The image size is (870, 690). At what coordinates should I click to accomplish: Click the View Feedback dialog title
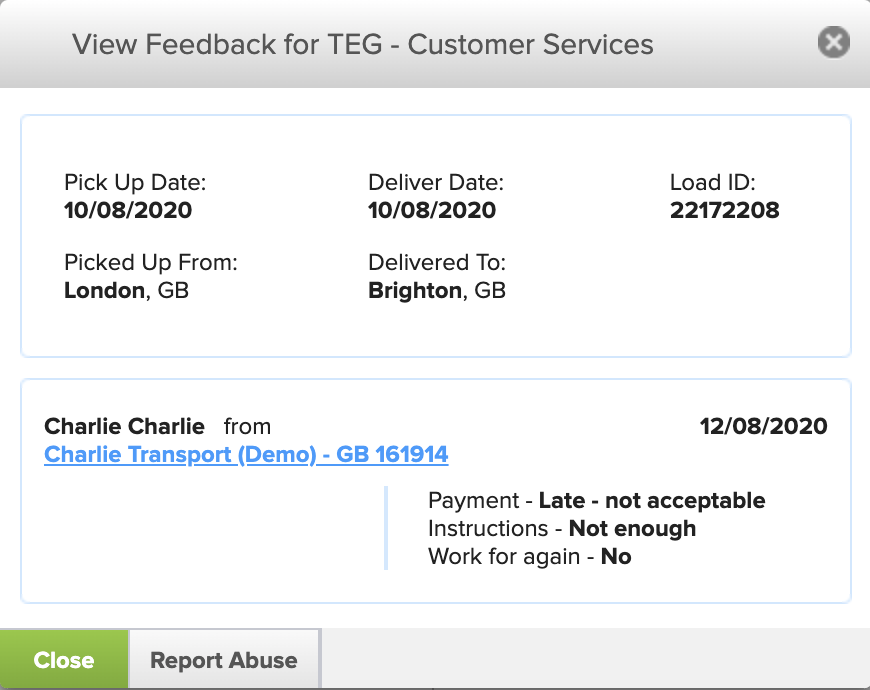363,45
